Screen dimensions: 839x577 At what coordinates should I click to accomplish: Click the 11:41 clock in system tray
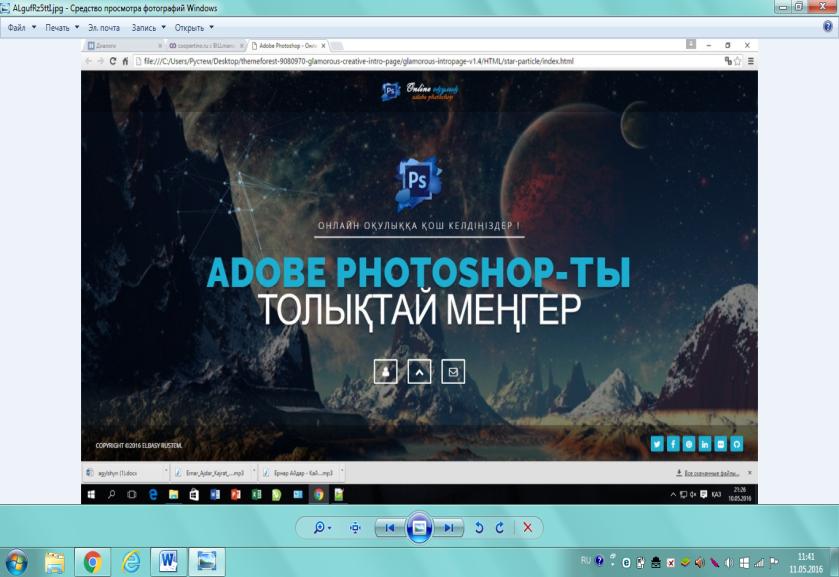(x=806, y=557)
